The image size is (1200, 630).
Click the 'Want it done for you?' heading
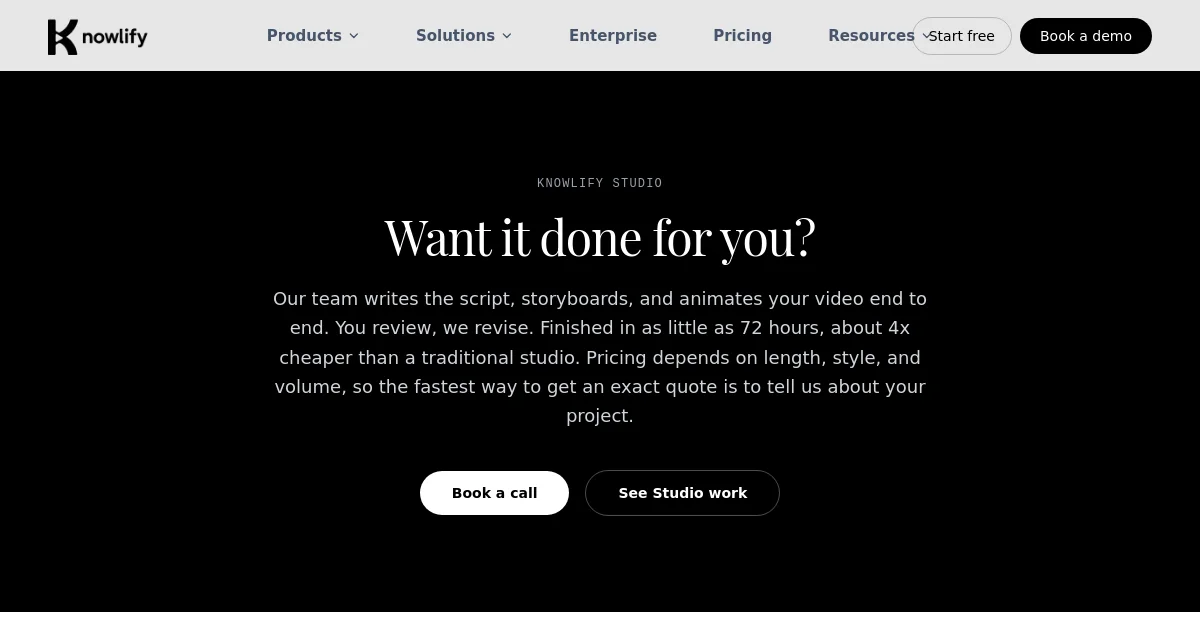600,238
